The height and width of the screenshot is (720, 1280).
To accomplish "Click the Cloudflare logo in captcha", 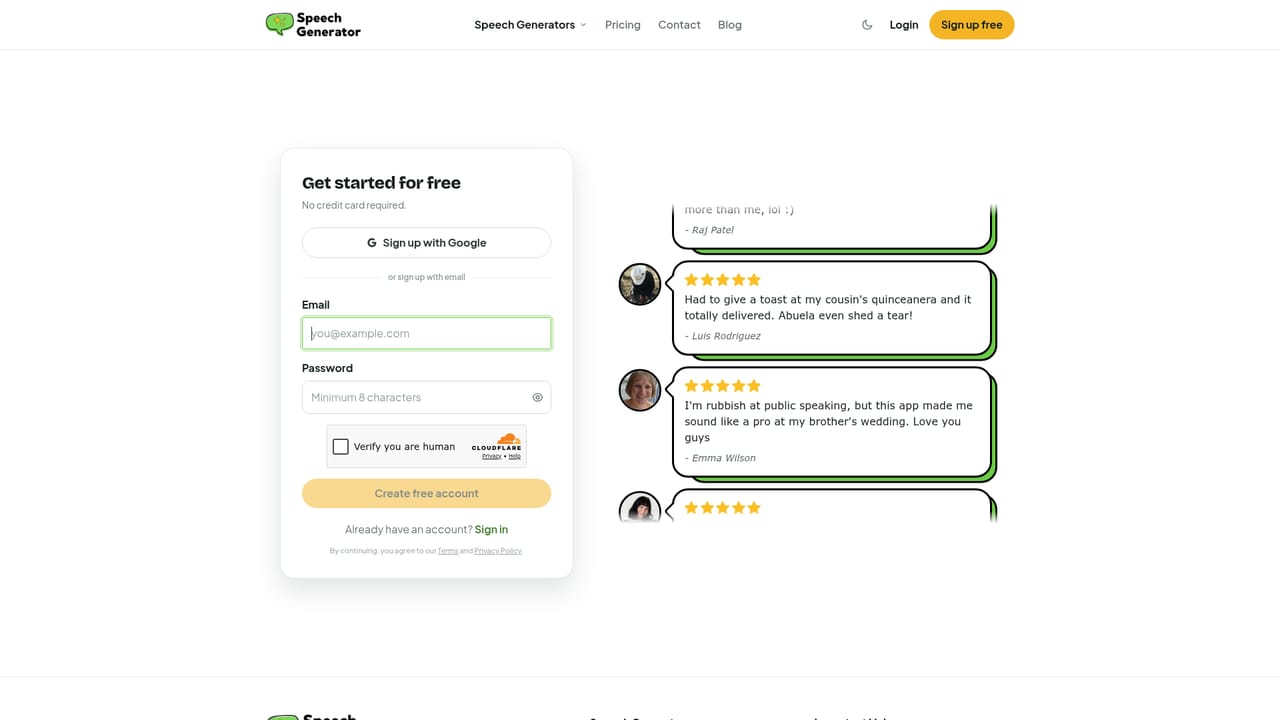I will point(497,442).
